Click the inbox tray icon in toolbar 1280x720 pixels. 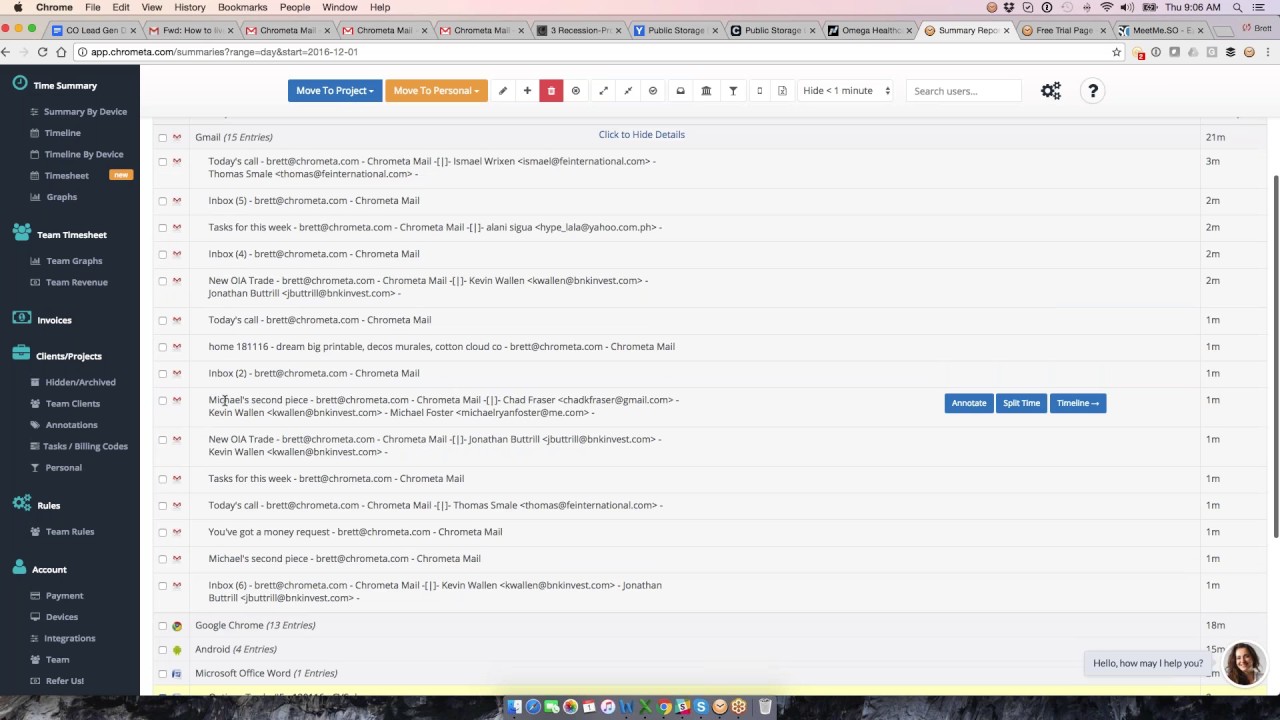coord(681,91)
